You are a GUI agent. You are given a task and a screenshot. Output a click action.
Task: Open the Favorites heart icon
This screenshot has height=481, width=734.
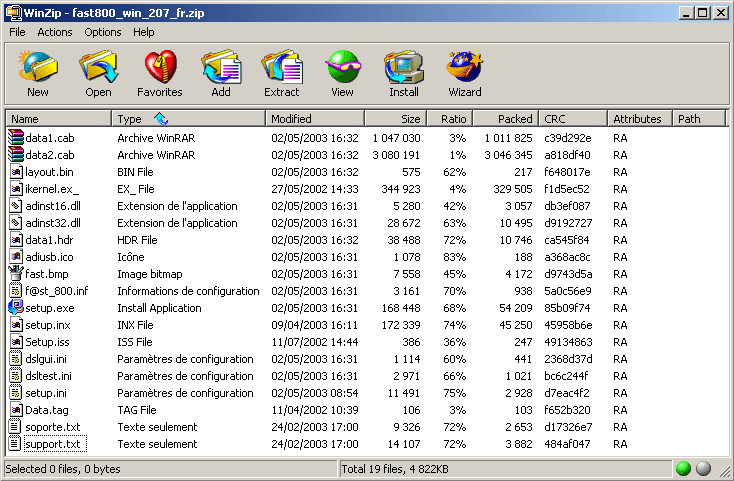click(x=160, y=67)
